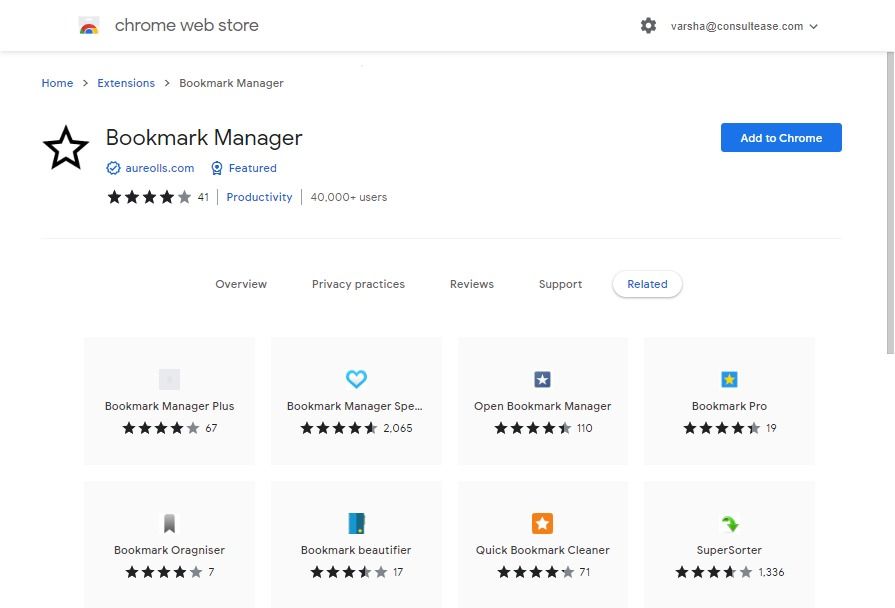Click the varsha@consultease.com account email
The width and height of the screenshot is (895, 608).
pyautogui.click(x=736, y=26)
